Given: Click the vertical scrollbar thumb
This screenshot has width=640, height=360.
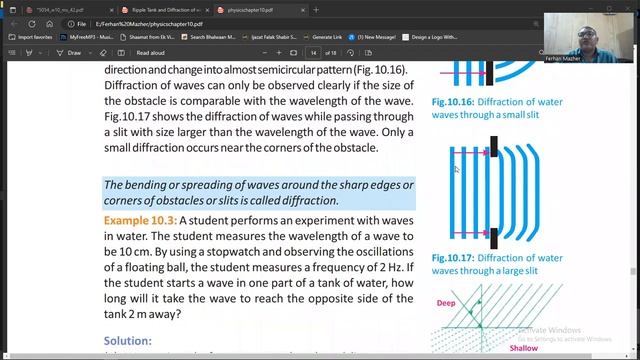Looking at the screenshot, I should pos(633,271).
